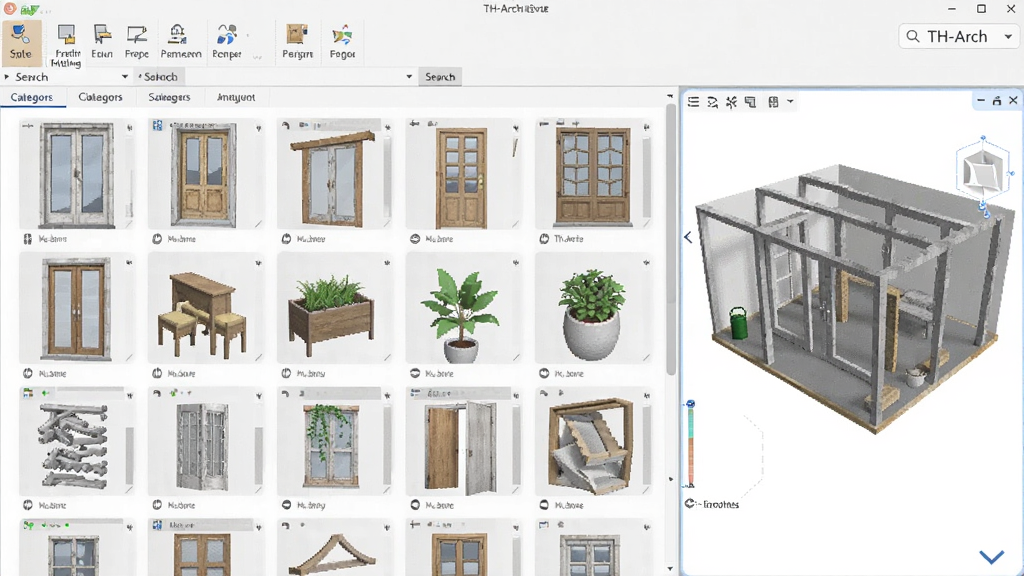Activate the Renper tool in the ribbon

(227, 43)
